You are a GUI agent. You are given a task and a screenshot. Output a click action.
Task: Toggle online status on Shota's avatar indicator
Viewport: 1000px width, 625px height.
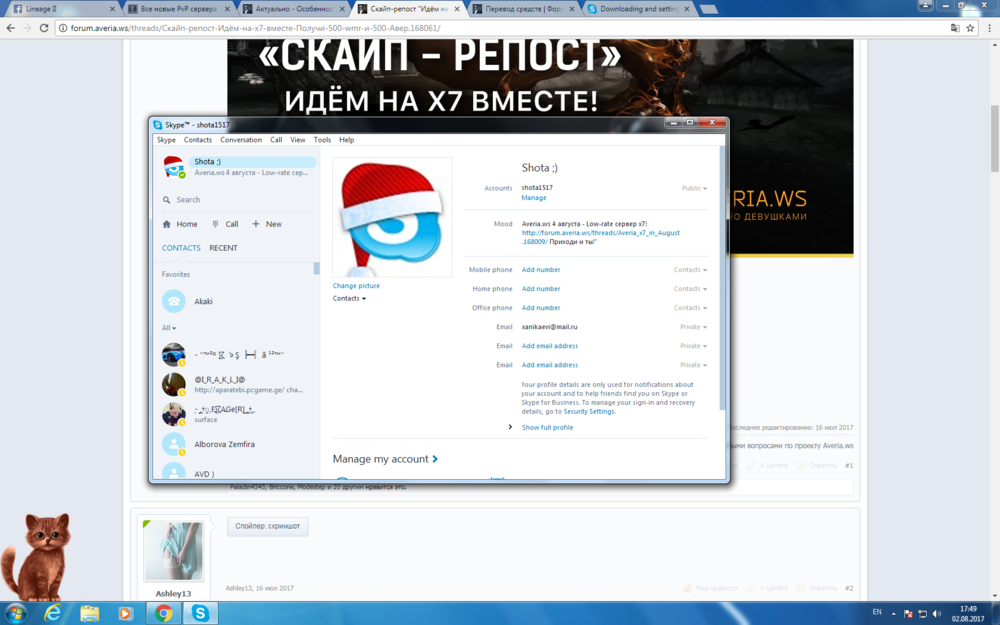click(x=181, y=176)
